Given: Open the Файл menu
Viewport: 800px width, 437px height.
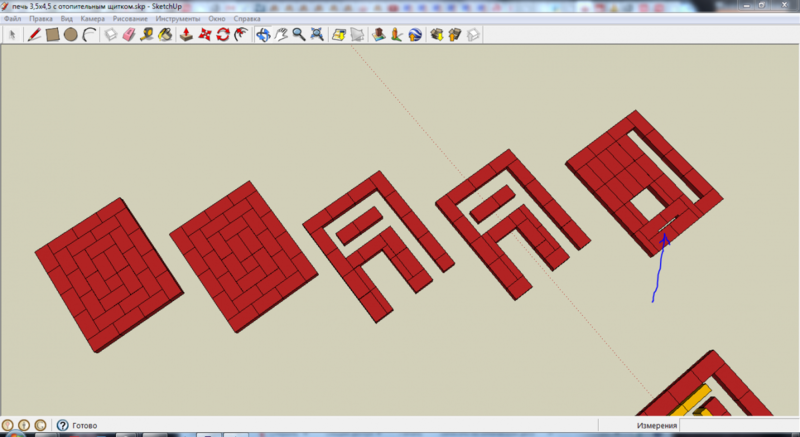Looking at the screenshot, I should click(x=13, y=19).
